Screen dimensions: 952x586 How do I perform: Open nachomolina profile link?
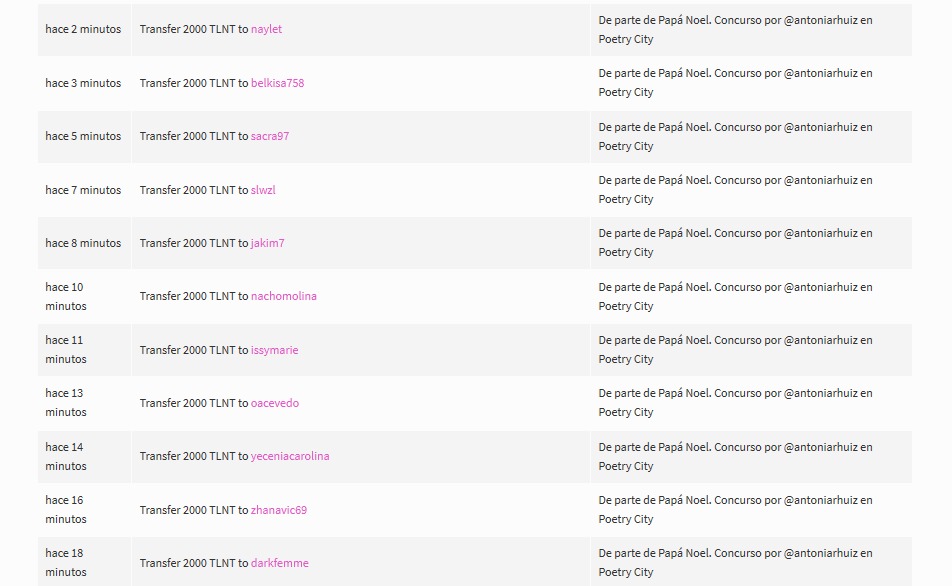tap(284, 296)
